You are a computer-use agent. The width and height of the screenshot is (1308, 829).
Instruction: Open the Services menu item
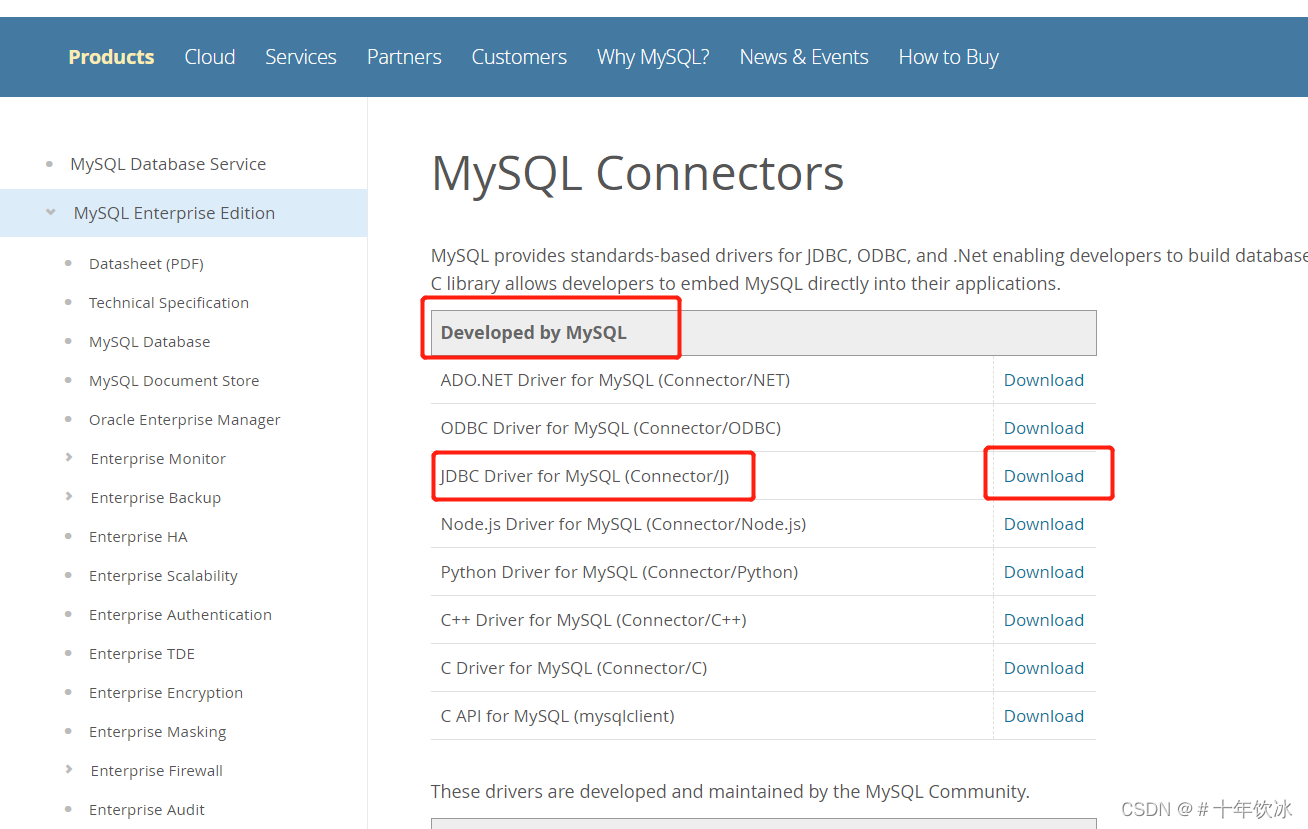point(301,57)
